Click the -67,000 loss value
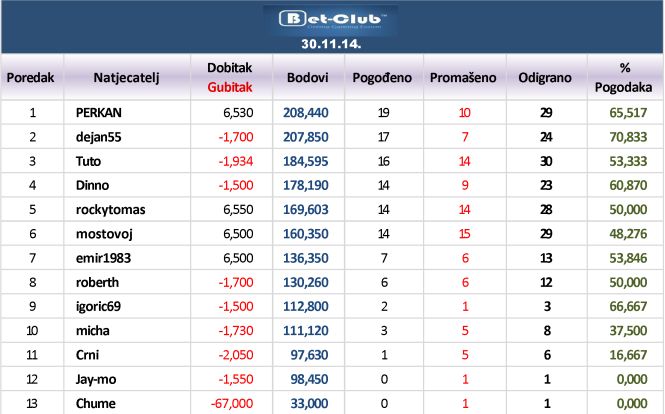This screenshot has height=414, width=665. [232, 403]
